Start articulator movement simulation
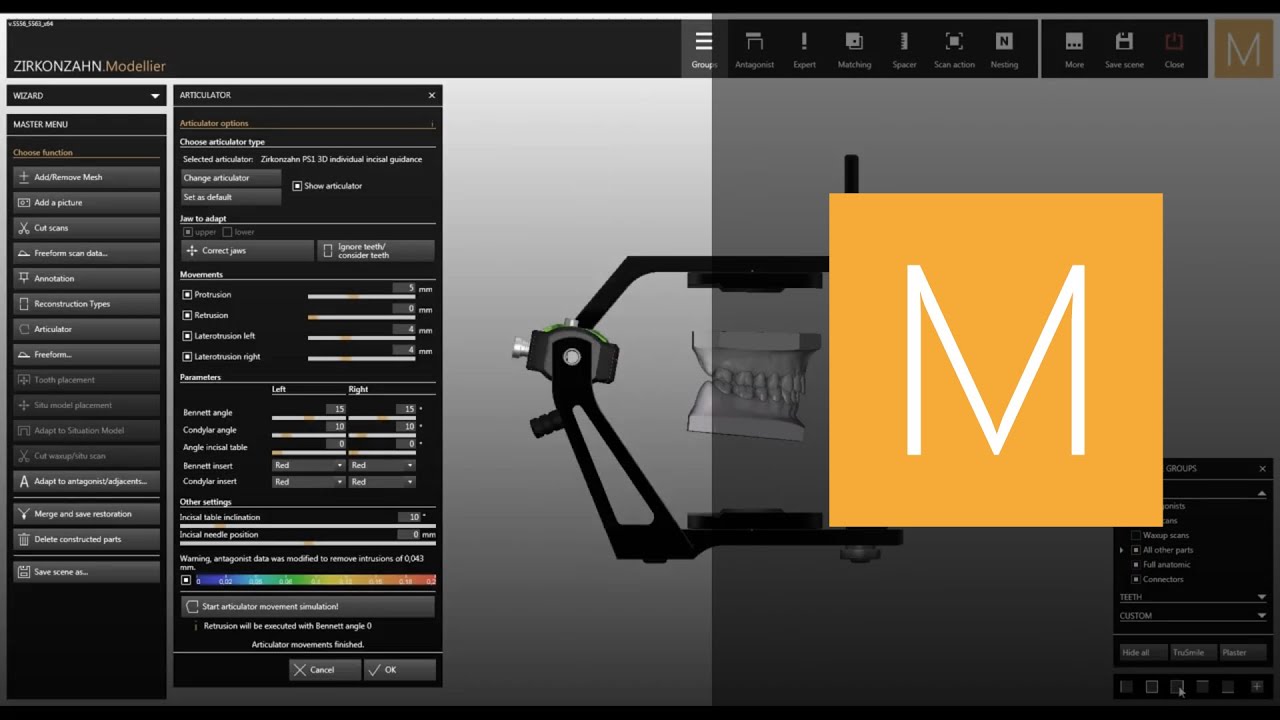 point(308,607)
